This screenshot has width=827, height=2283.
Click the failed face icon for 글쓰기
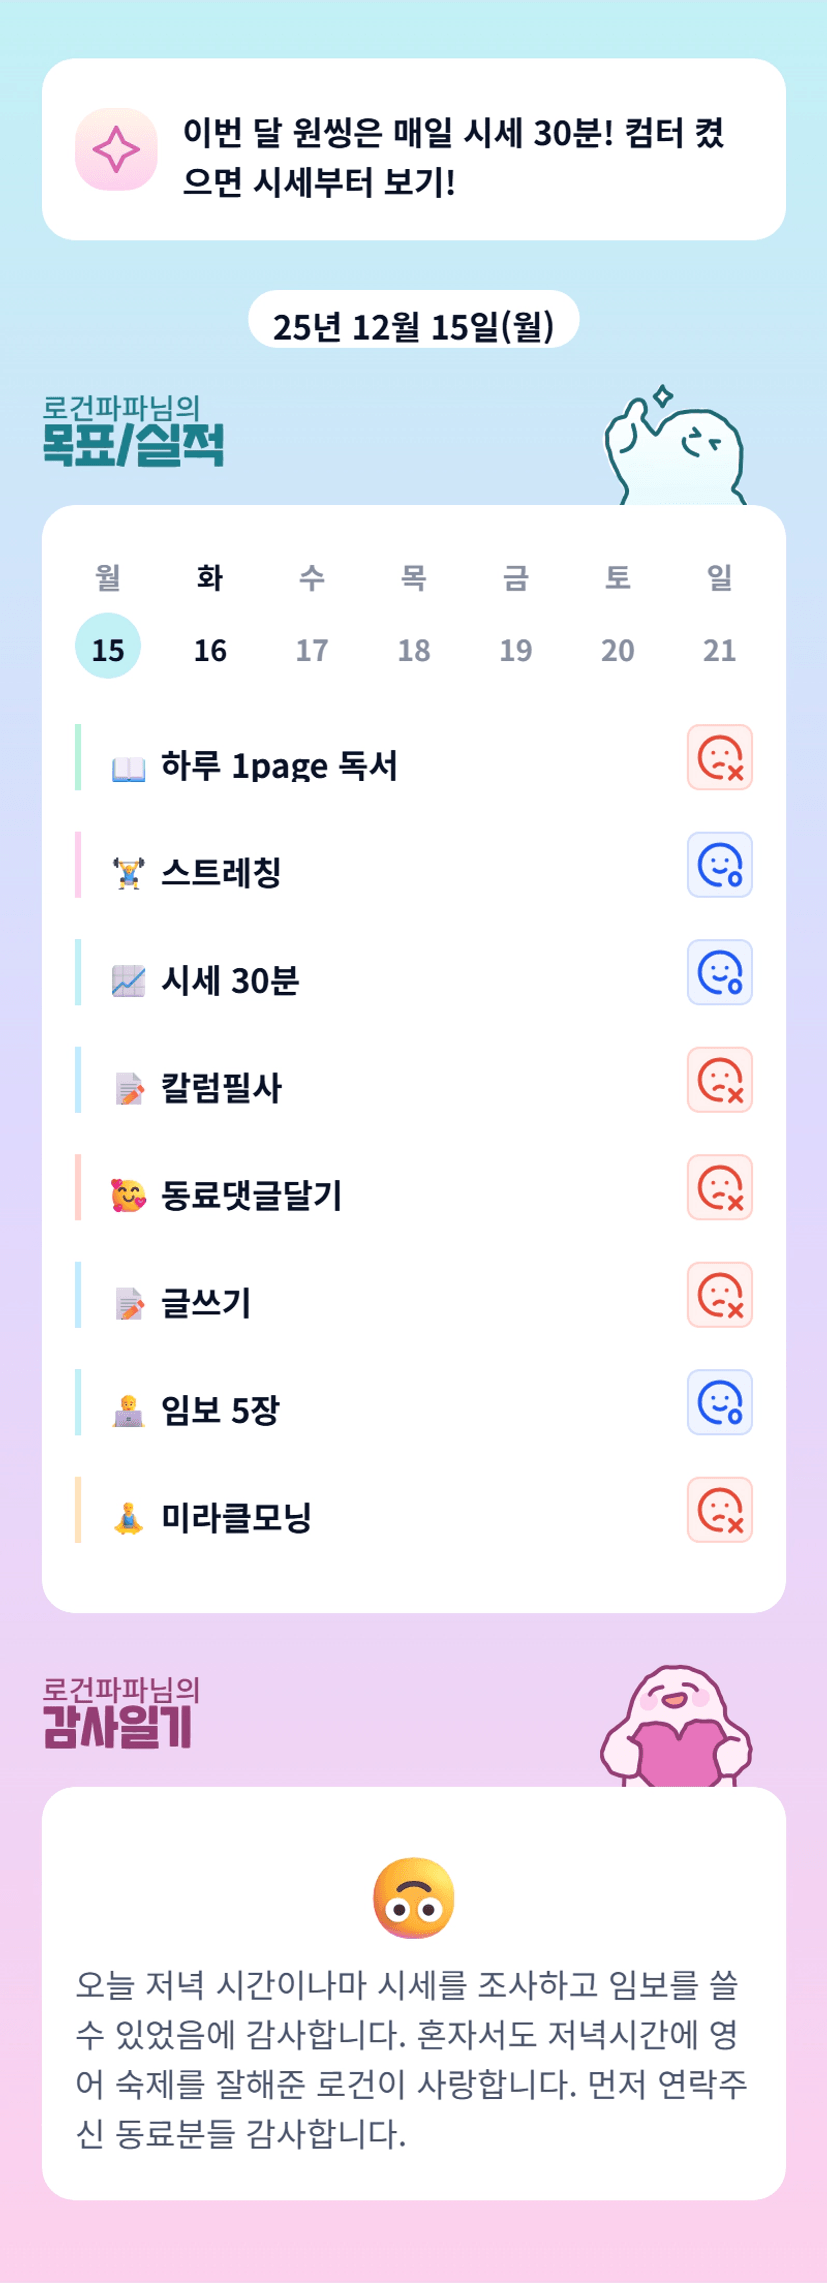(719, 1295)
